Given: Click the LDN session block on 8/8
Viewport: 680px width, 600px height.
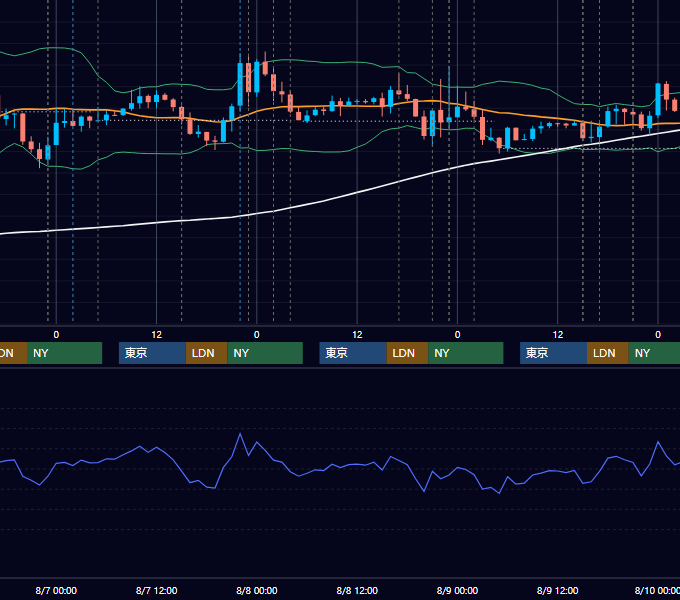Looking at the screenshot, I should pyautogui.click(x=407, y=353).
